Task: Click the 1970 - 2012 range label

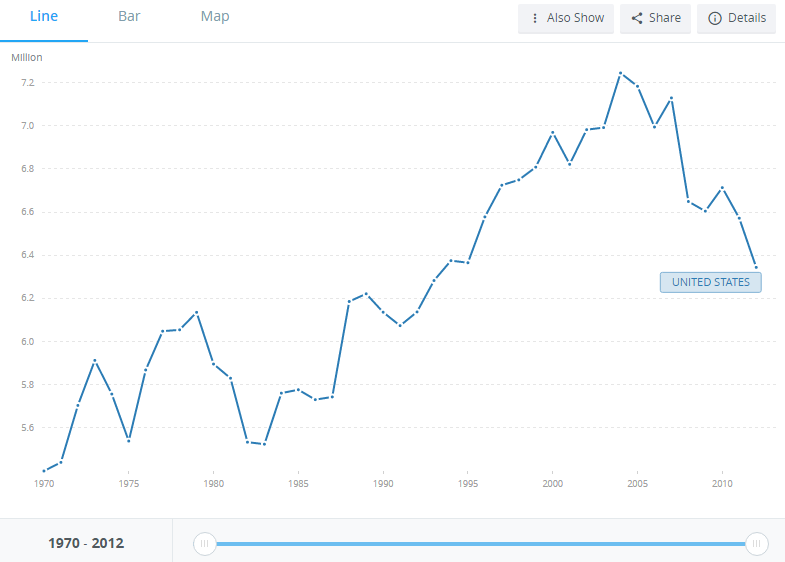Action: (x=86, y=543)
